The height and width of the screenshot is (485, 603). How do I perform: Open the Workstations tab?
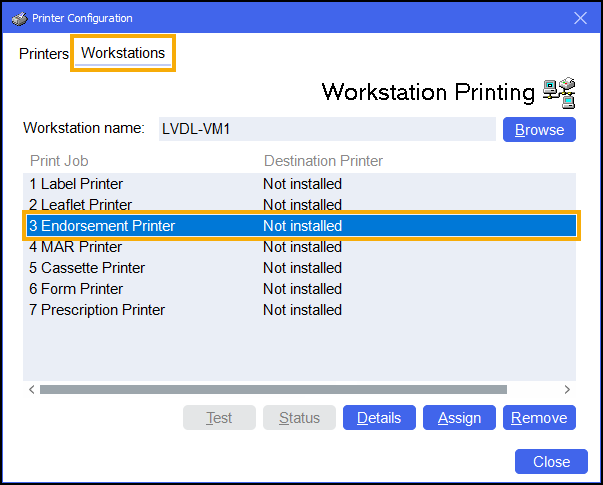[x=123, y=53]
